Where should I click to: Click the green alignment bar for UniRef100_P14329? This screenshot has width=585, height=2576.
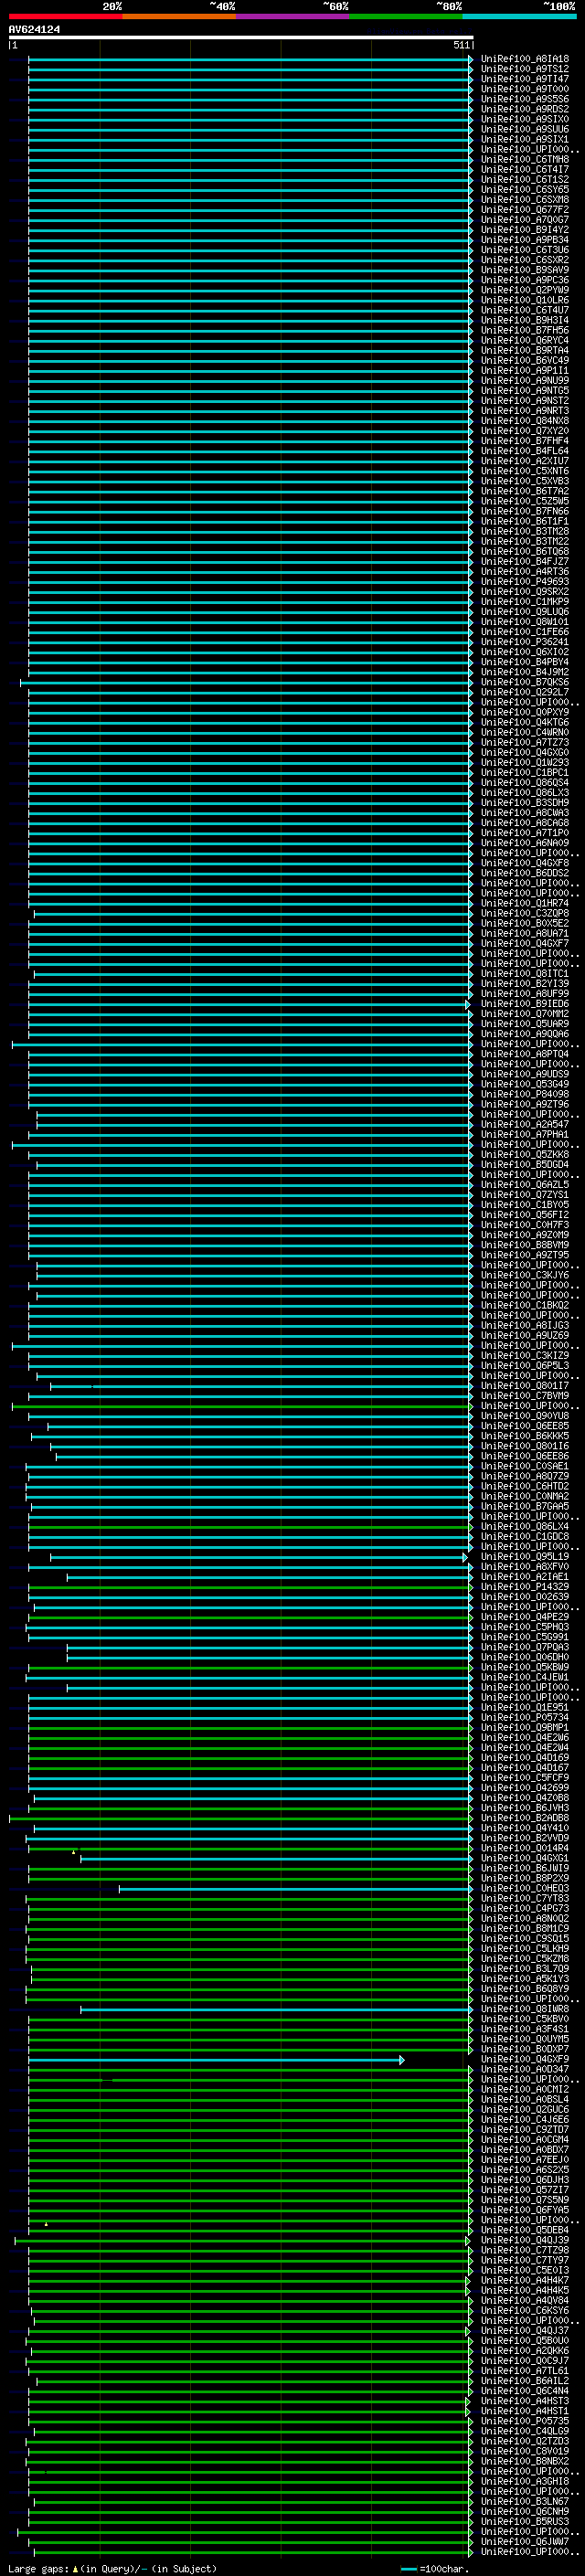tap(250, 1587)
